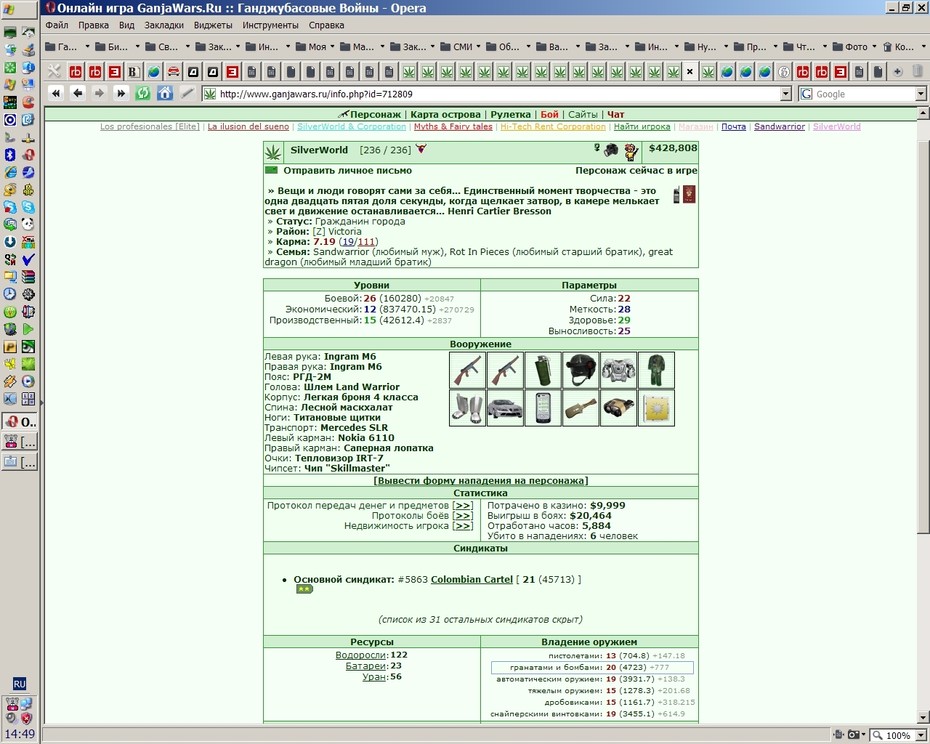
Task: Switch to the tab with B icon
Action: pos(134,72)
